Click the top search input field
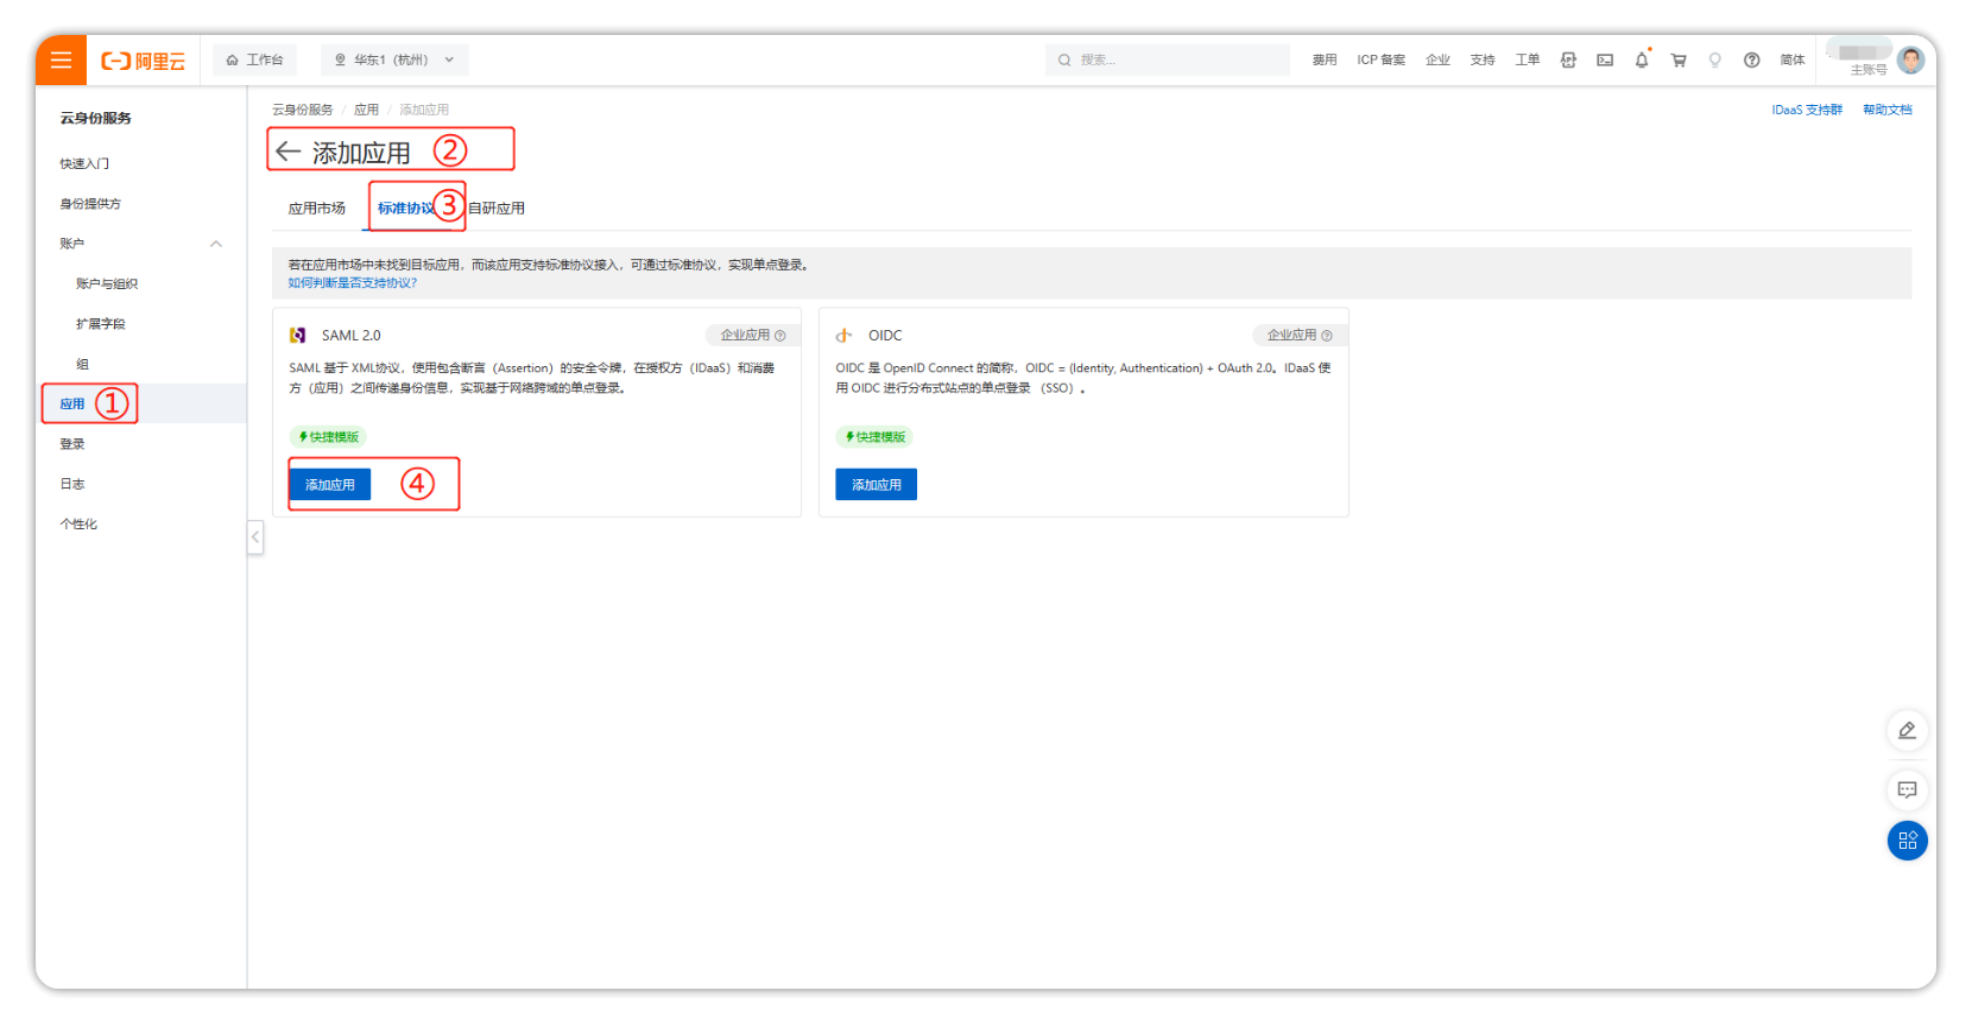 [1170, 60]
